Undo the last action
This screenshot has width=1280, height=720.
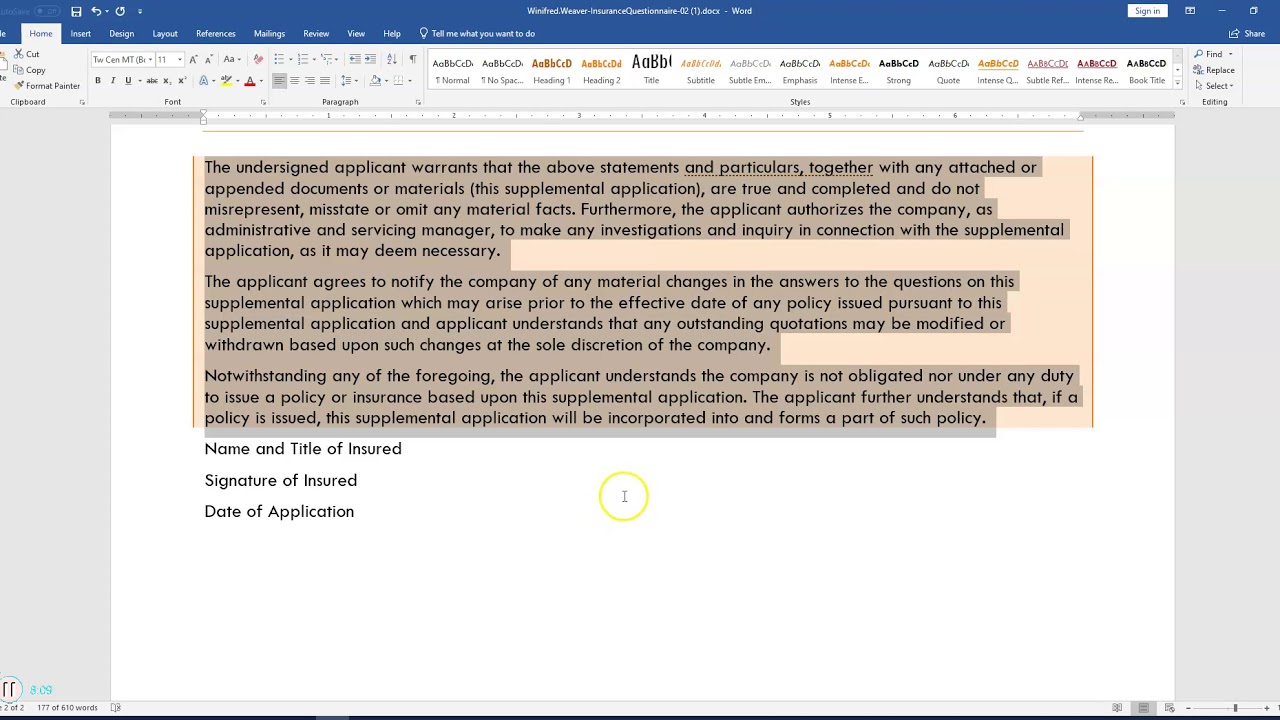pos(96,11)
